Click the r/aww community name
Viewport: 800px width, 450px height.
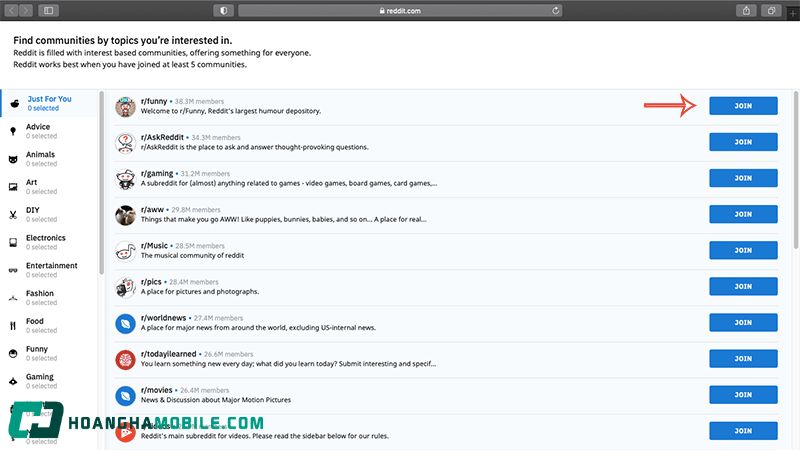click(152, 210)
